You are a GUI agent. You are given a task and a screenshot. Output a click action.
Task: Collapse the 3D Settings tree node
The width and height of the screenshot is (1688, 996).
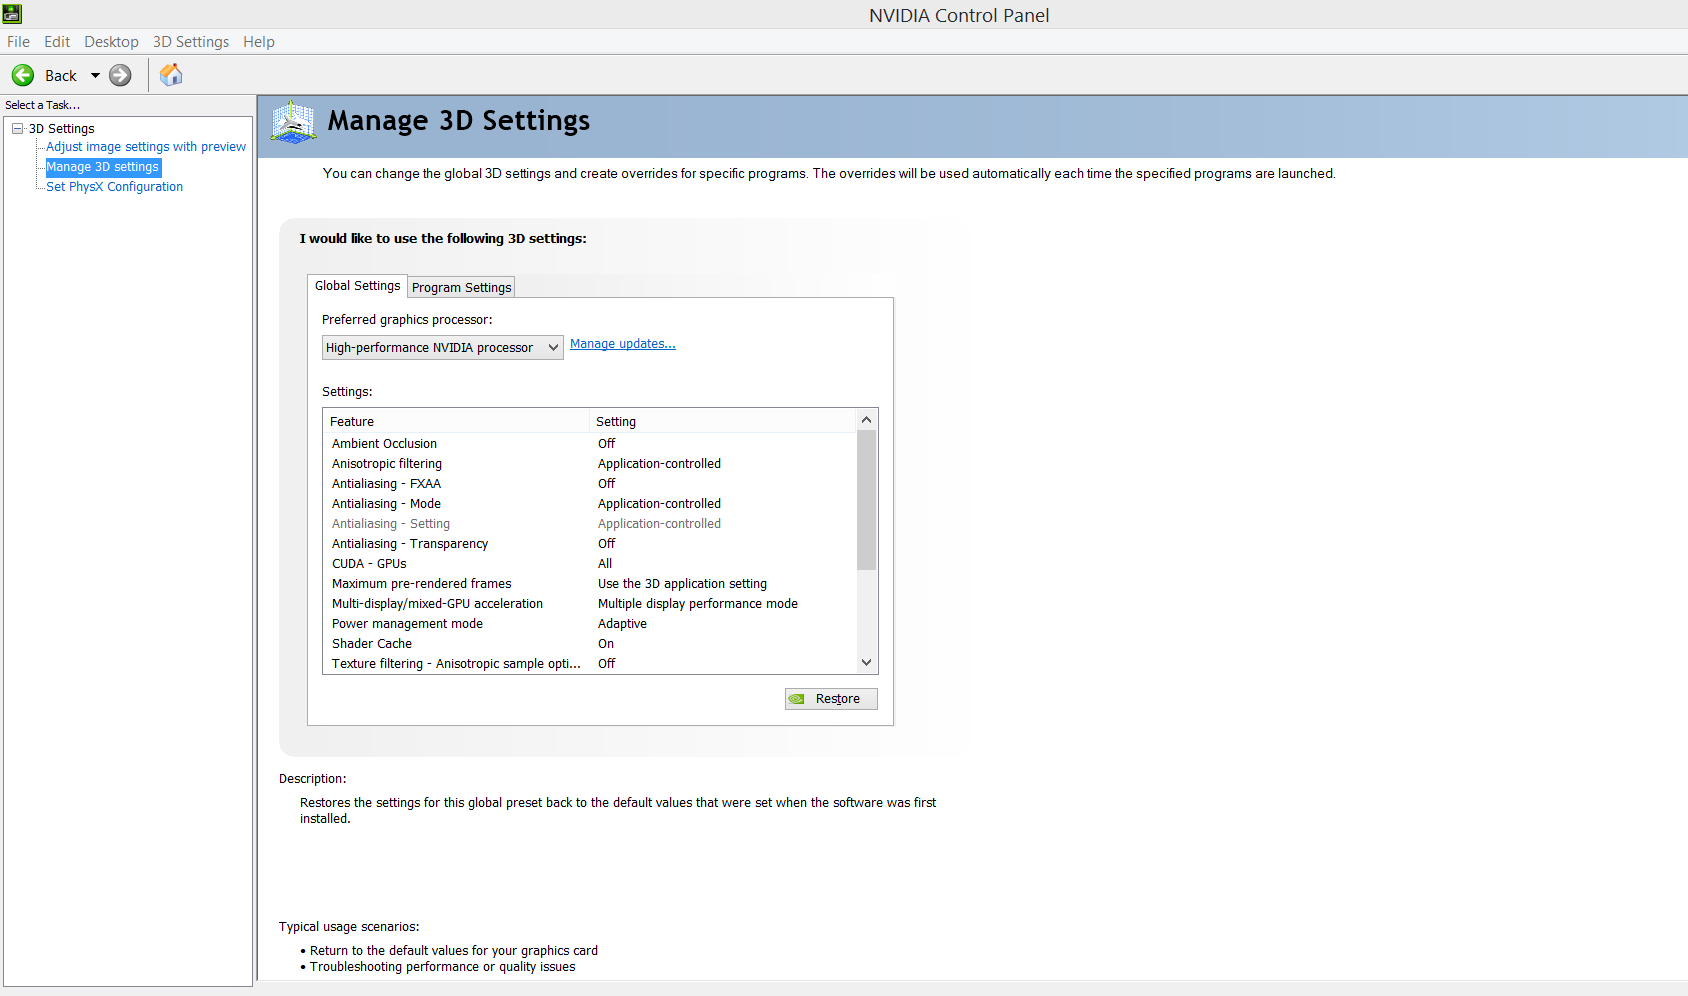click(17, 128)
